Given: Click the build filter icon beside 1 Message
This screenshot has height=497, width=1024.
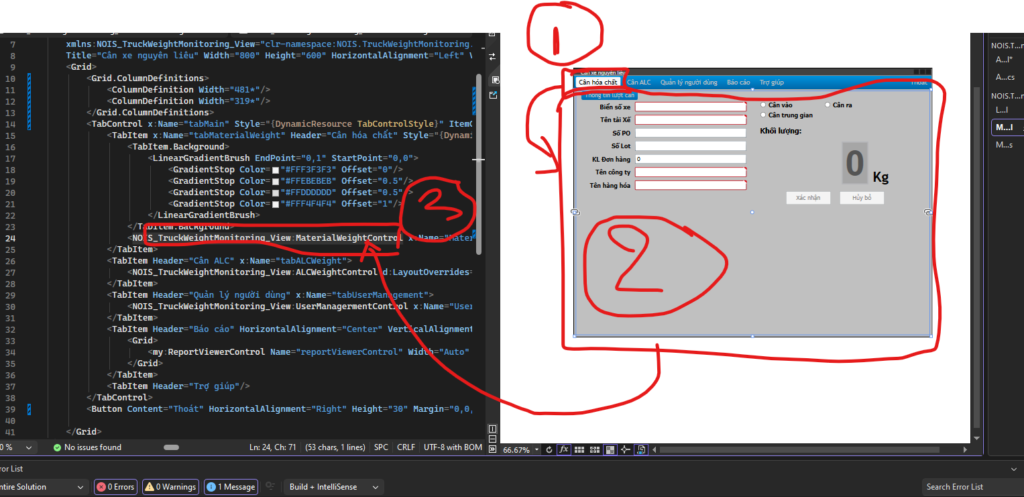Looking at the screenshot, I should [x=267, y=486].
